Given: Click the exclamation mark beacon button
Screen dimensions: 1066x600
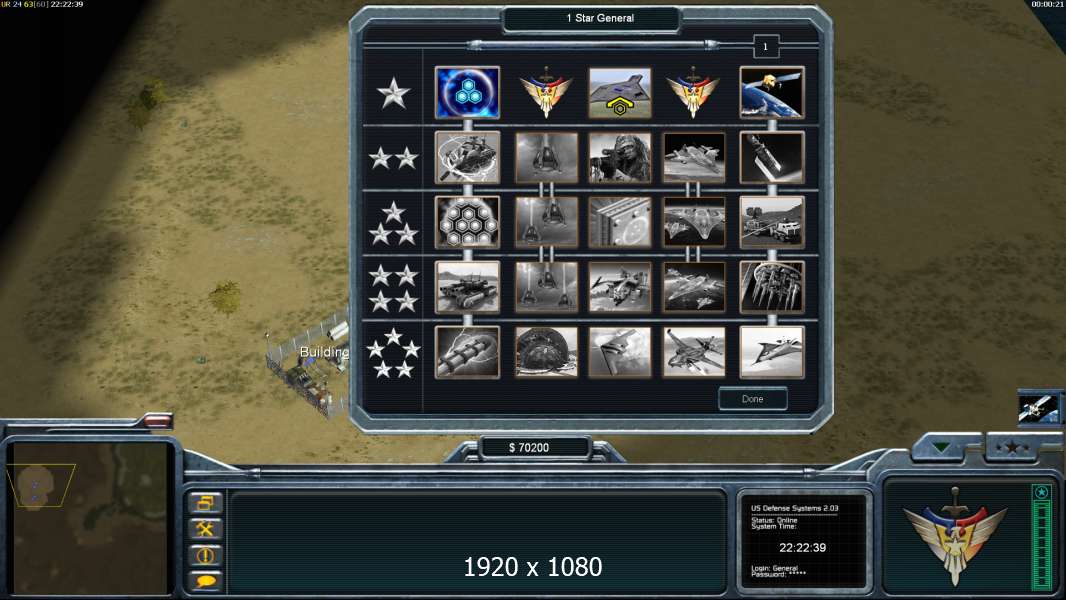Looking at the screenshot, I should pyautogui.click(x=205, y=555).
